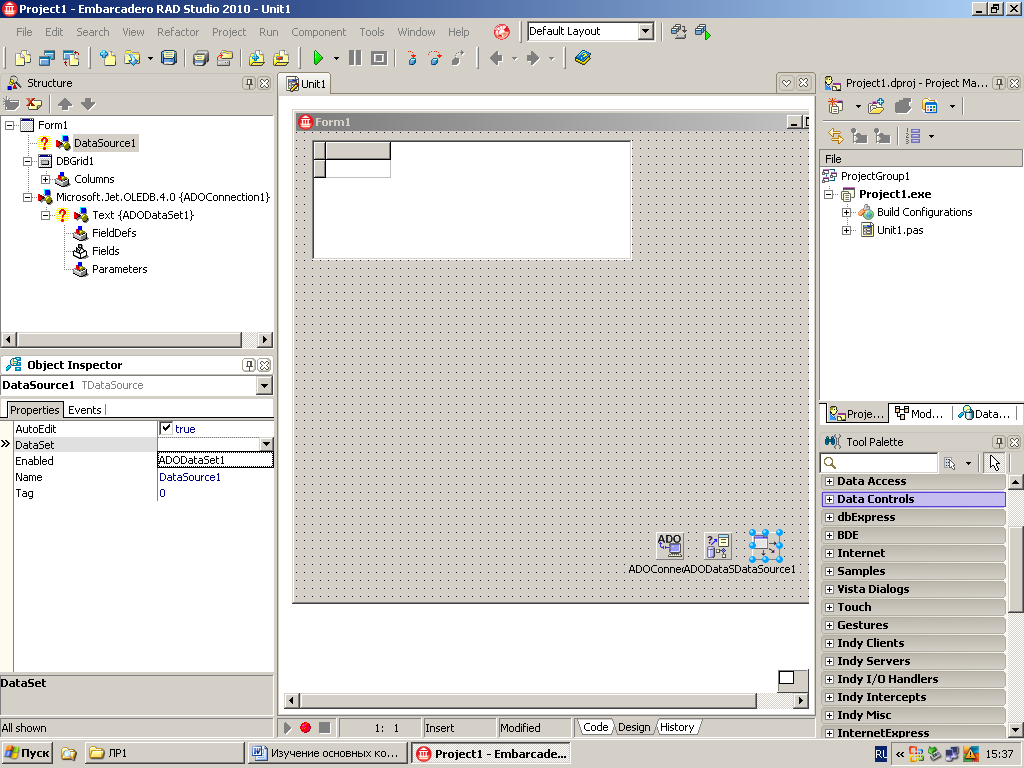Expand the Data Controls palette category
The height and width of the screenshot is (768, 1024).
pos(829,499)
